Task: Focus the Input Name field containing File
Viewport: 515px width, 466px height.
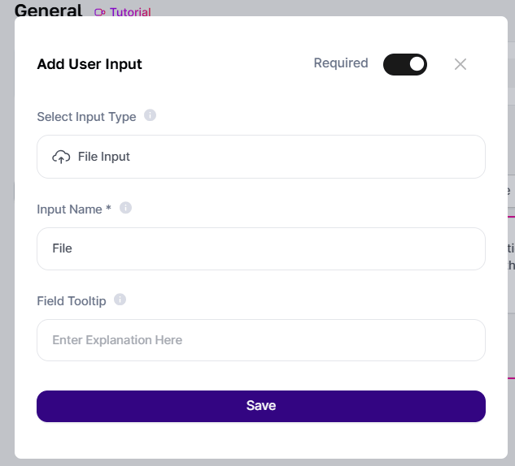Action: pyautogui.click(x=261, y=249)
